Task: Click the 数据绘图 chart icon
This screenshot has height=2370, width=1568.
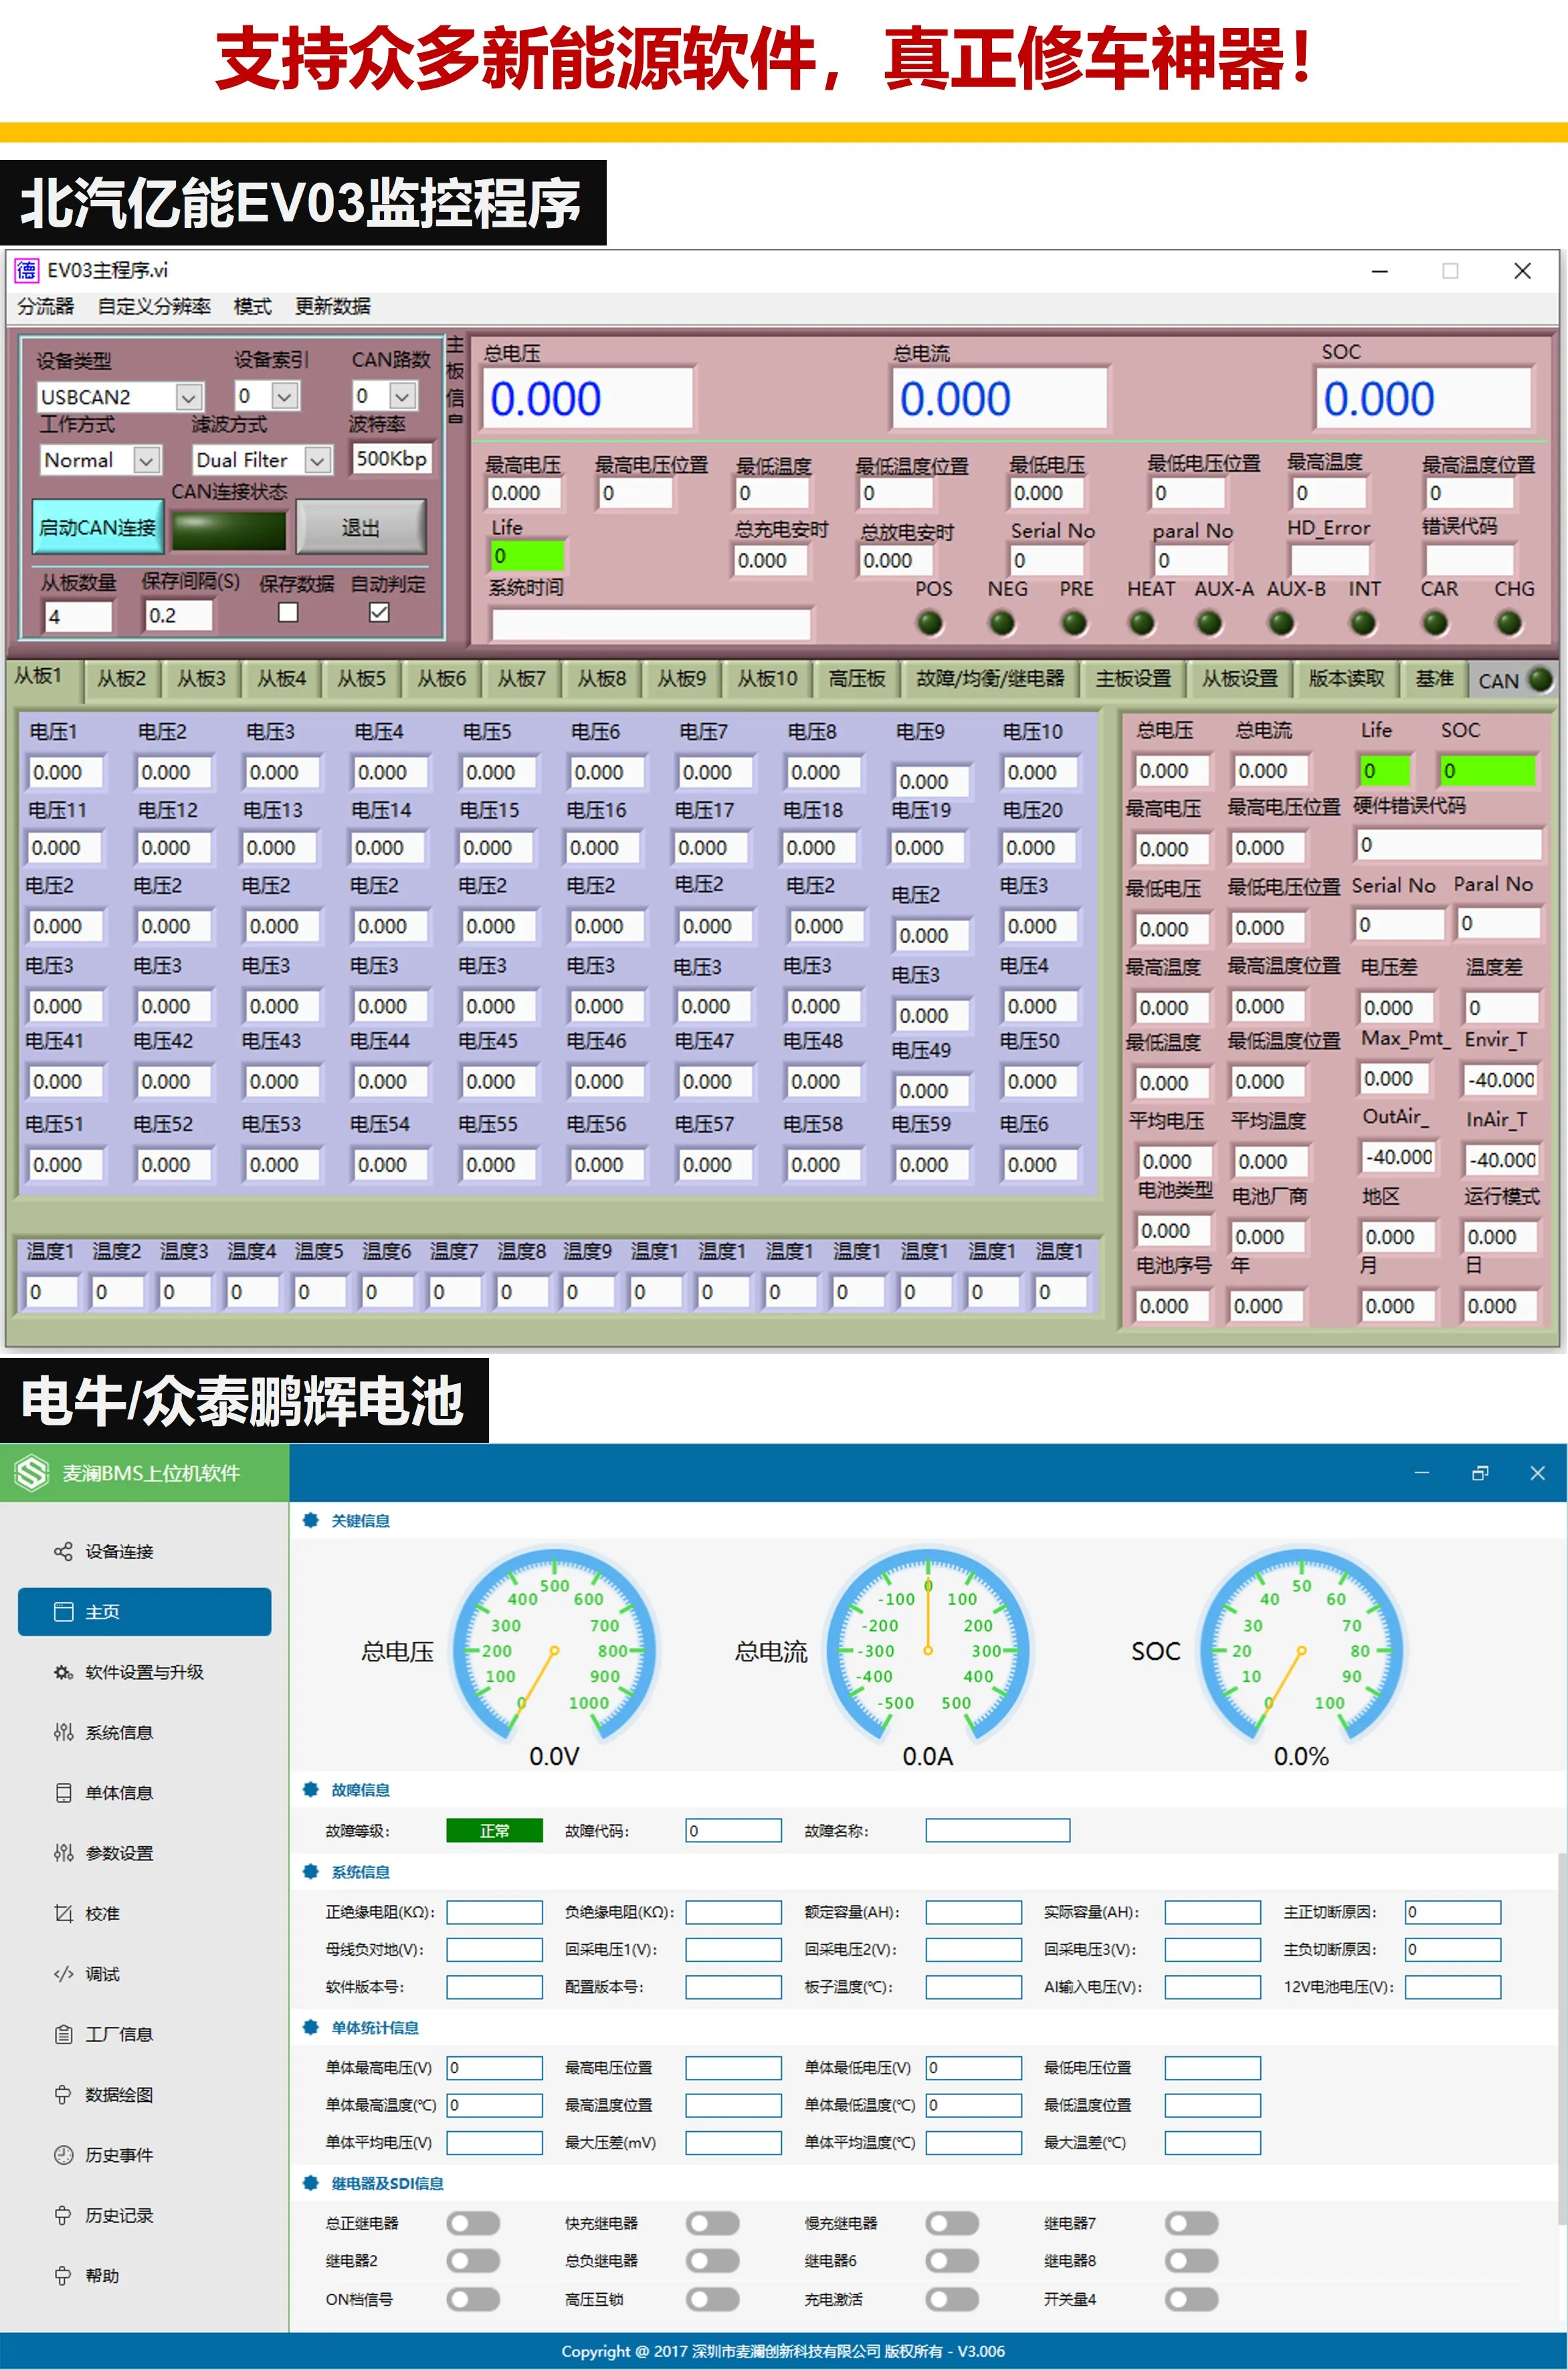Action: click(63, 2094)
